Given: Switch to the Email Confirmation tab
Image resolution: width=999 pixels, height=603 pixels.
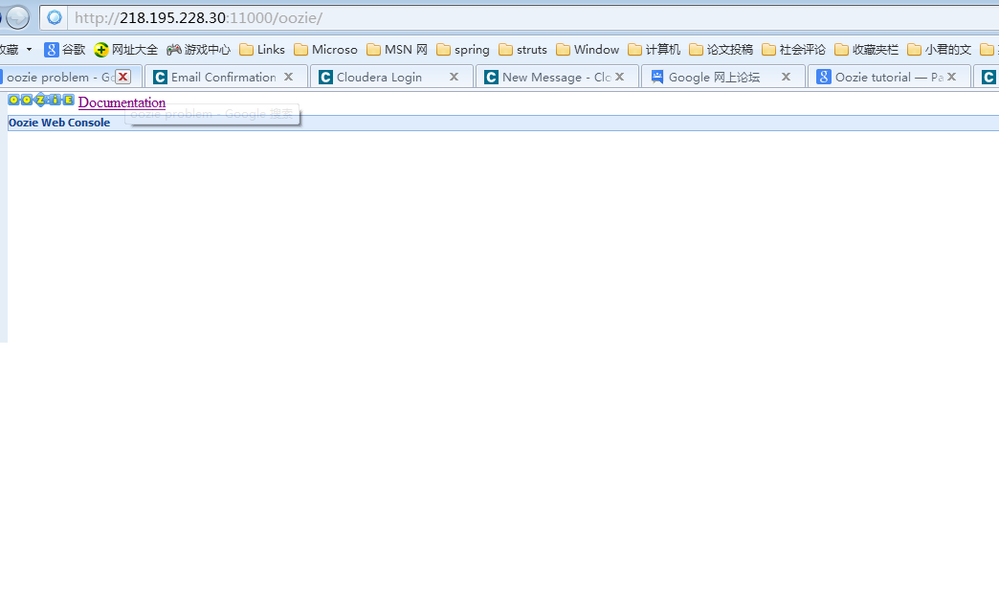Looking at the screenshot, I should coord(223,77).
